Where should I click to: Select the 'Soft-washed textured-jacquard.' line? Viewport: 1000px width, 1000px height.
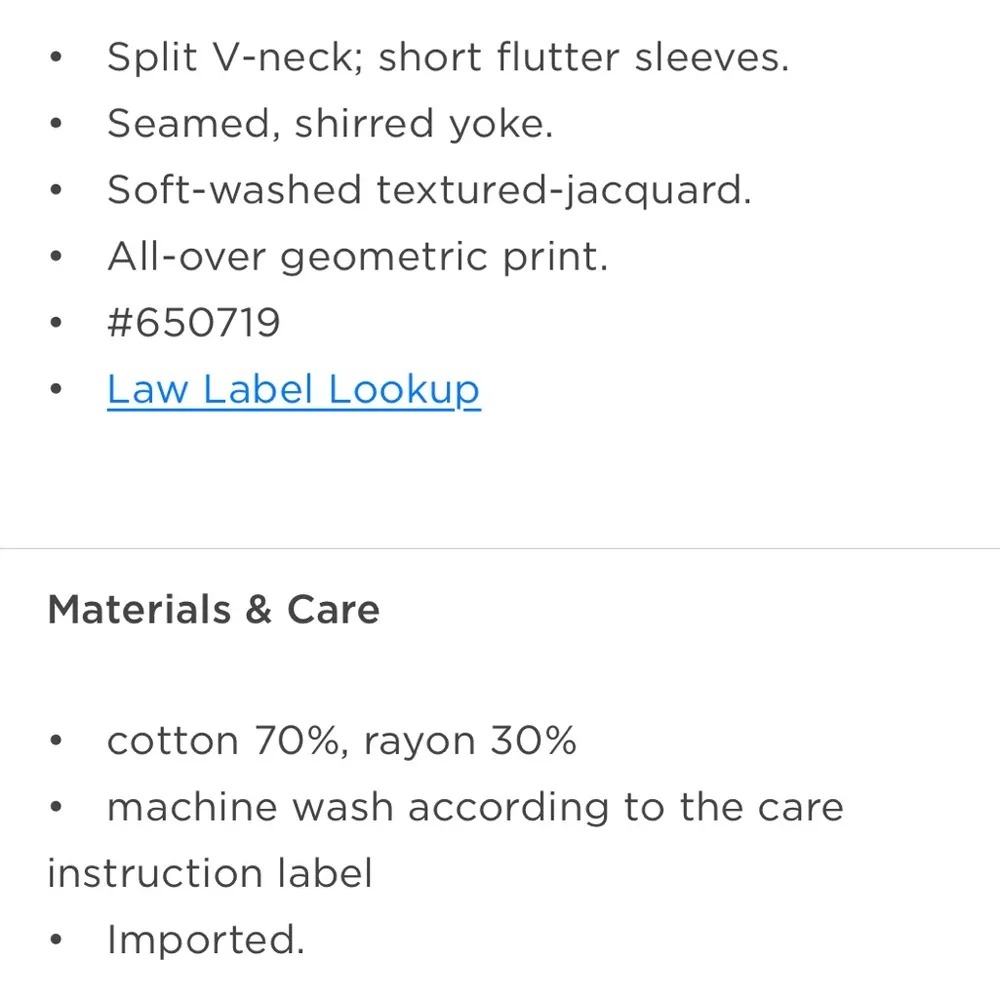click(429, 190)
